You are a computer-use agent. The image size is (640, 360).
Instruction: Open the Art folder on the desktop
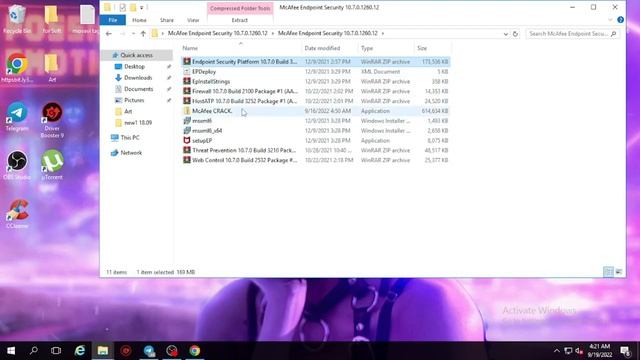pyautogui.click(x=51, y=68)
